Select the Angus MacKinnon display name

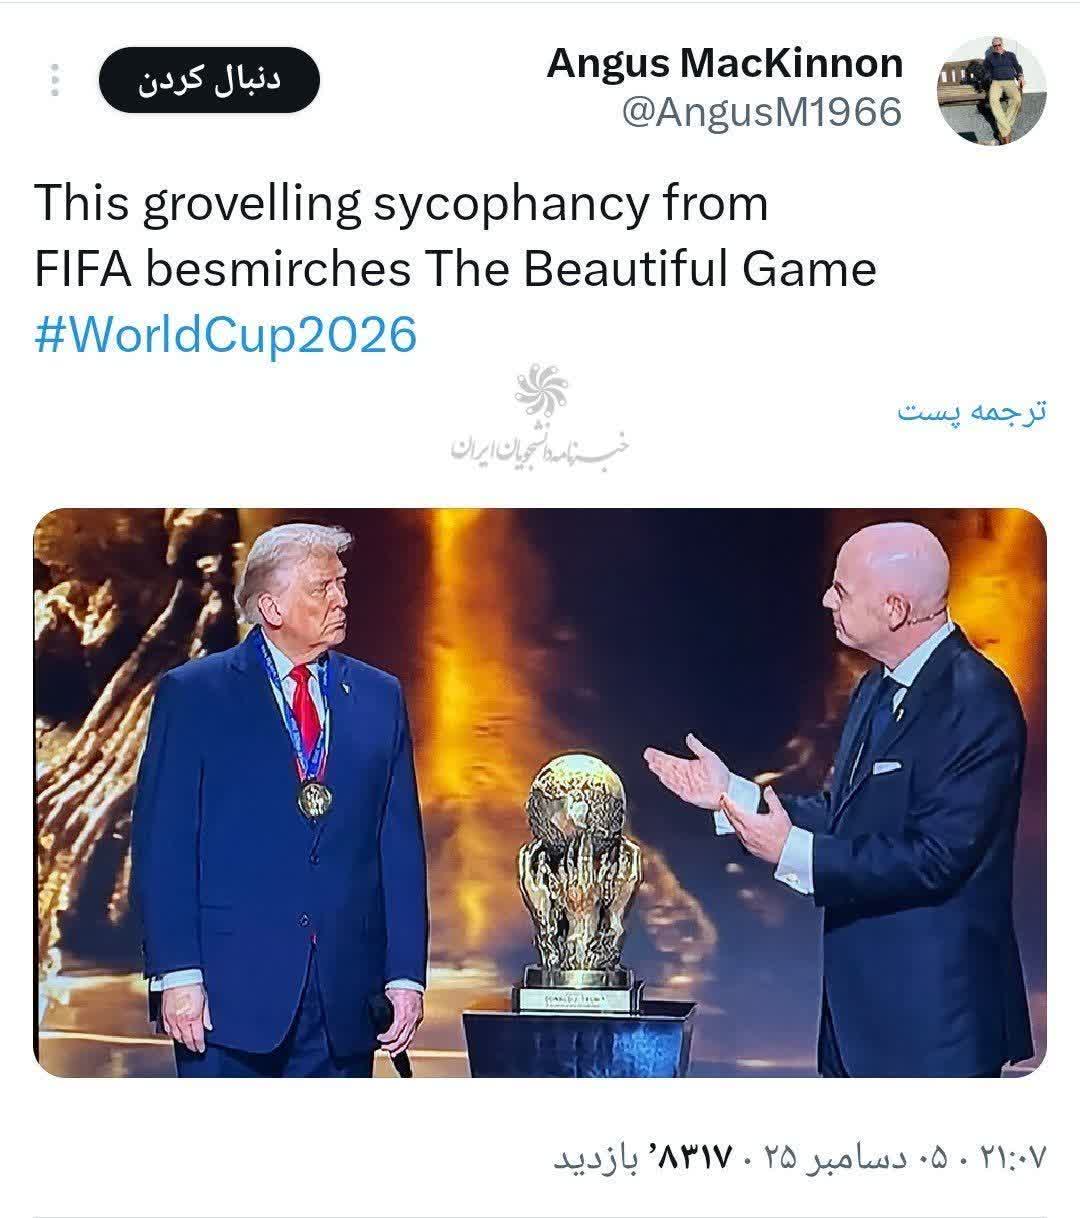[x=725, y=63]
